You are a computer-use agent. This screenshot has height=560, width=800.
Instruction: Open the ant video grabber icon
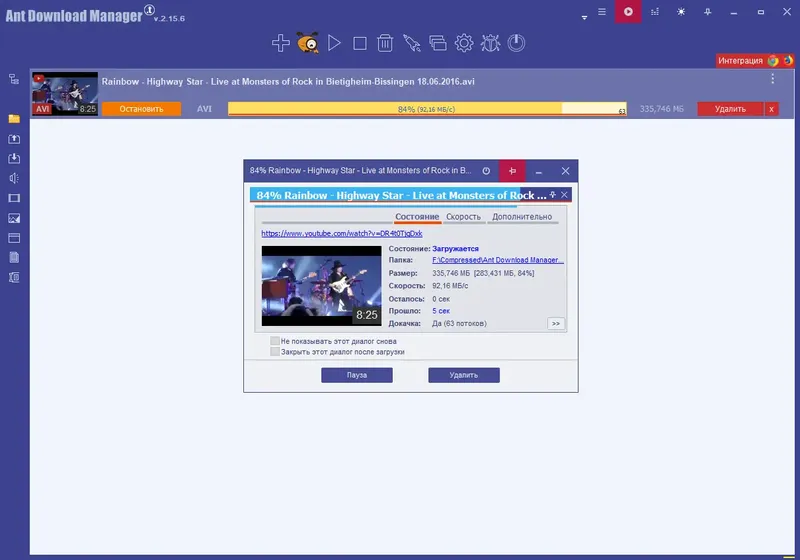[308, 43]
